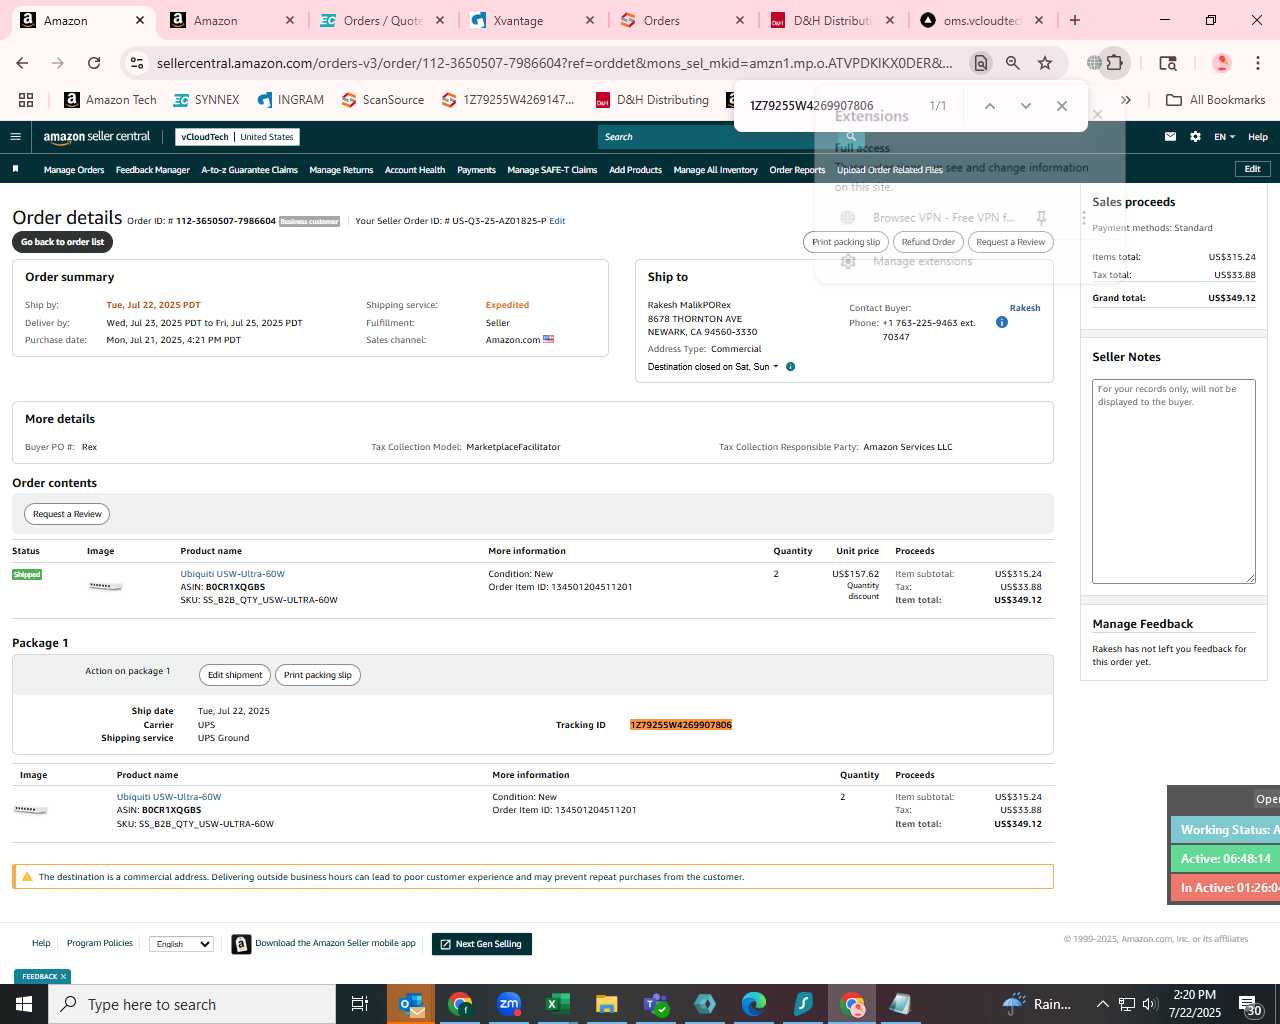Click top Print packing slip button
Image resolution: width=1280 pixels, height=1024 pixels.
[846, 242]
